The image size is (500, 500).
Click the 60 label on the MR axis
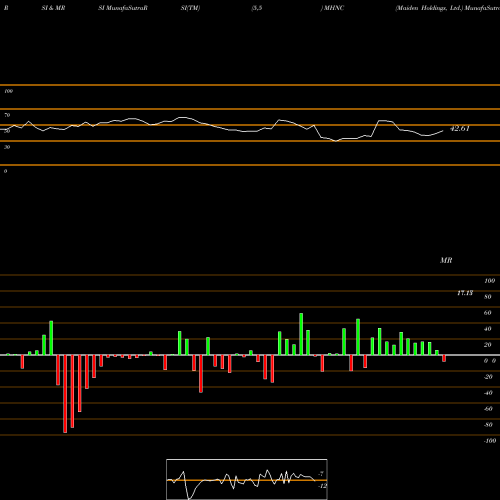click(x=488, y=313)
